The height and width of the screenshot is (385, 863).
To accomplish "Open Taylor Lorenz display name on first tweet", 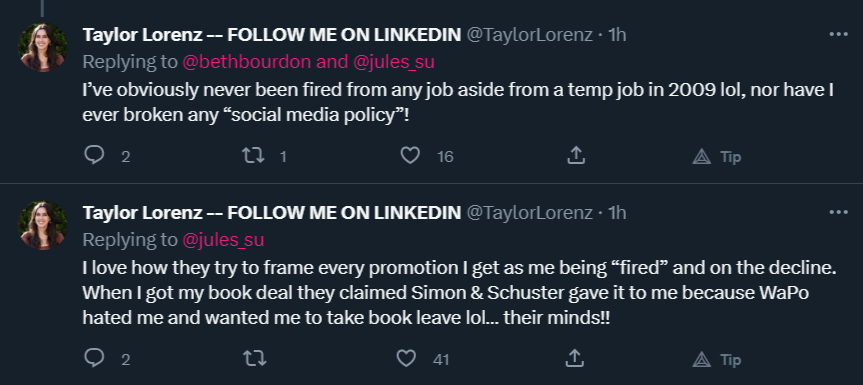I will click(x=272, y=35).
